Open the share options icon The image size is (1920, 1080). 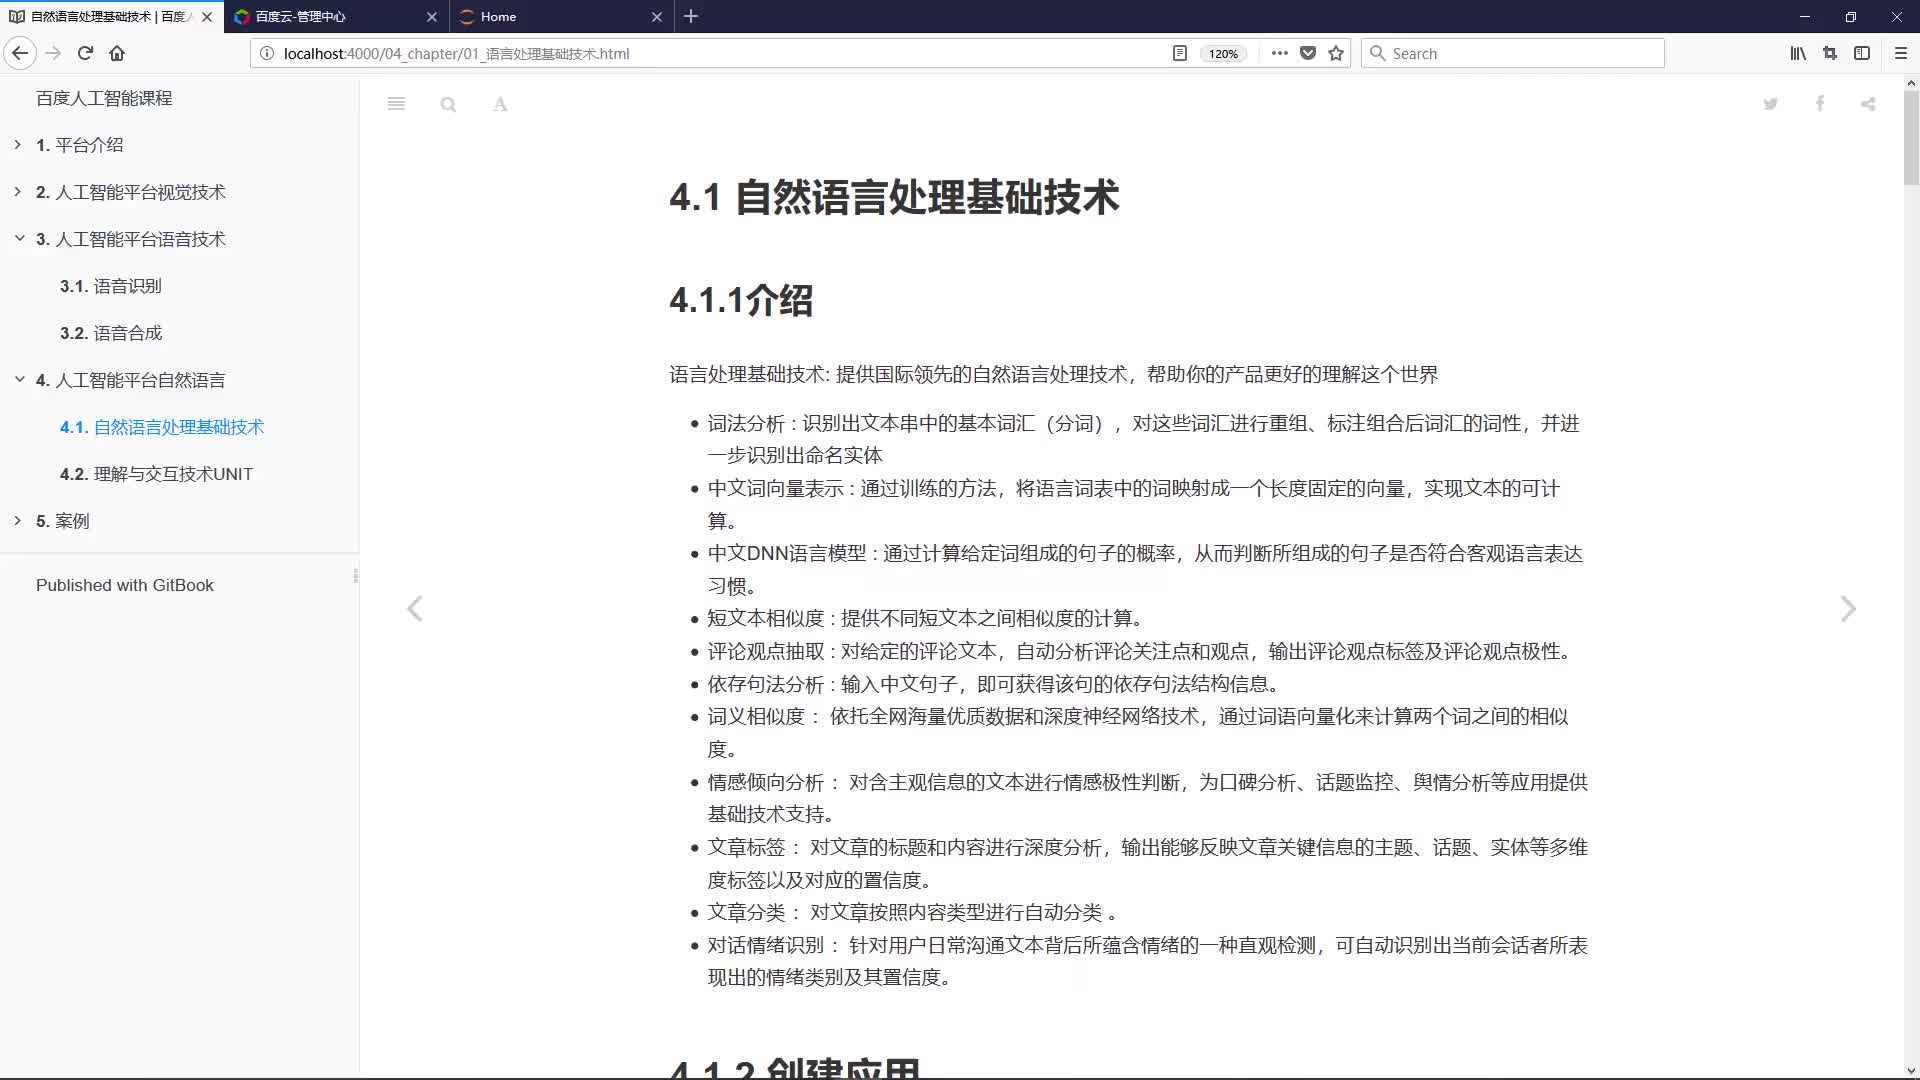click(1868, 104)
